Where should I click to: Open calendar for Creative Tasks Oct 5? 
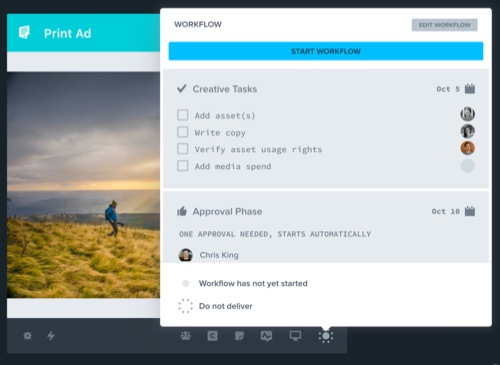pyautogui.click(x=470, y=89)
